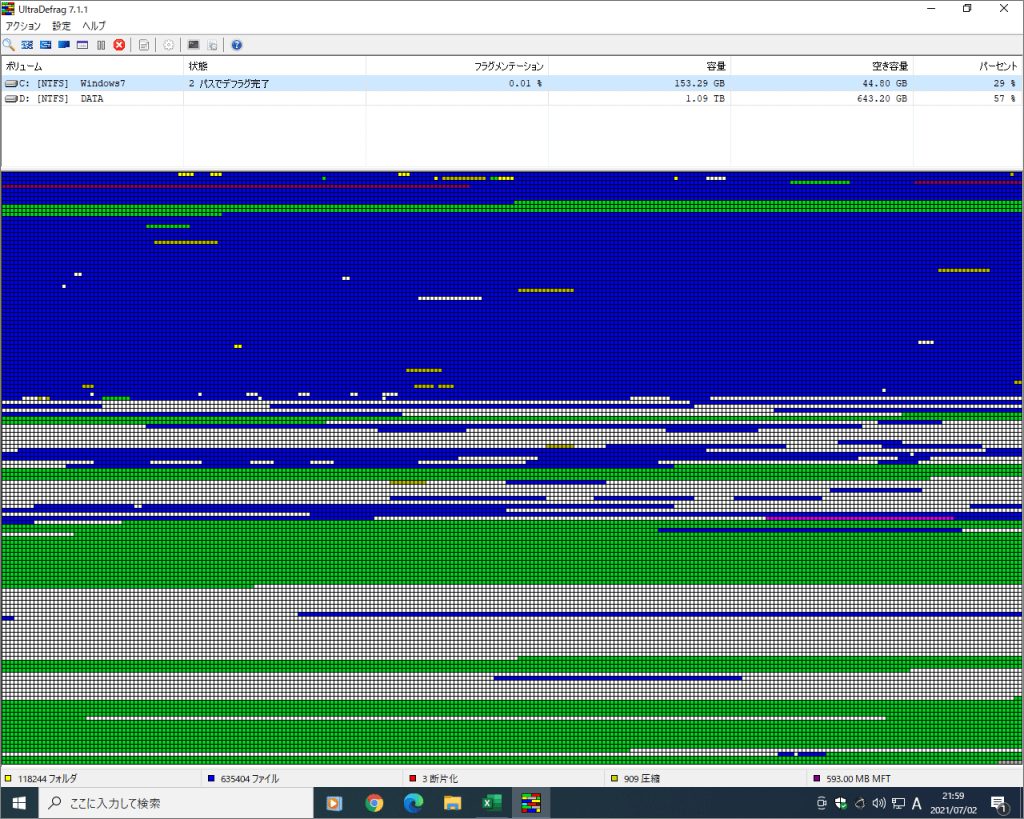The width and height of the screenshot is (1024, 819).
Task: Open the ヘルプ menu
Action: click(93, 26)
